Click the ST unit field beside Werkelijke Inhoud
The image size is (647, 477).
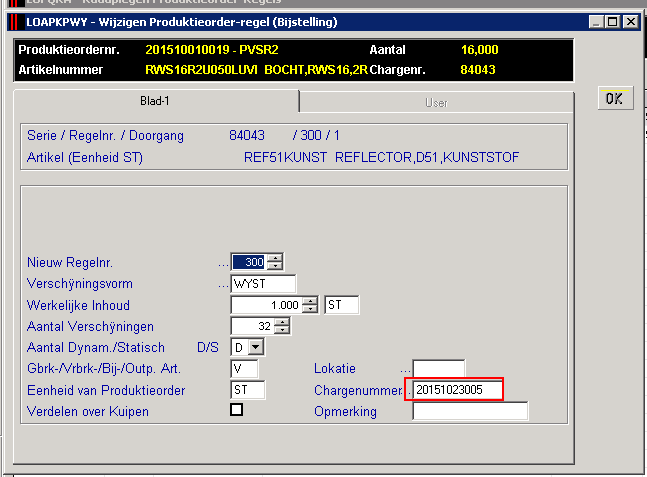pyautogui.click(x=342, y=305)
